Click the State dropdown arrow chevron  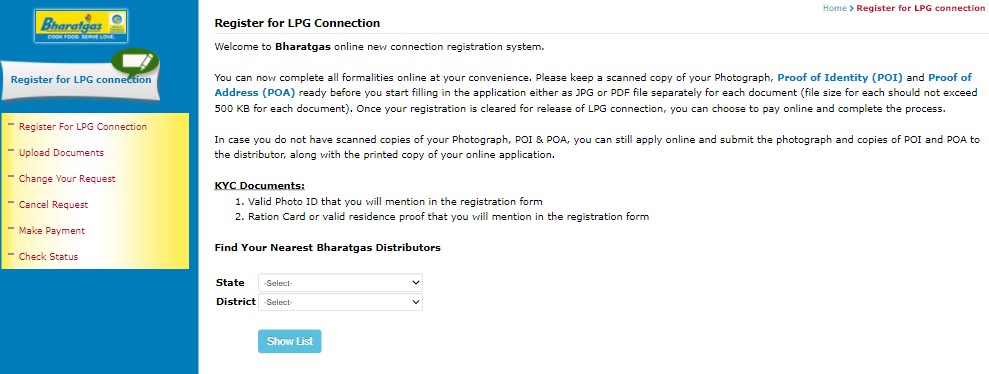click(x=415, y=283)
